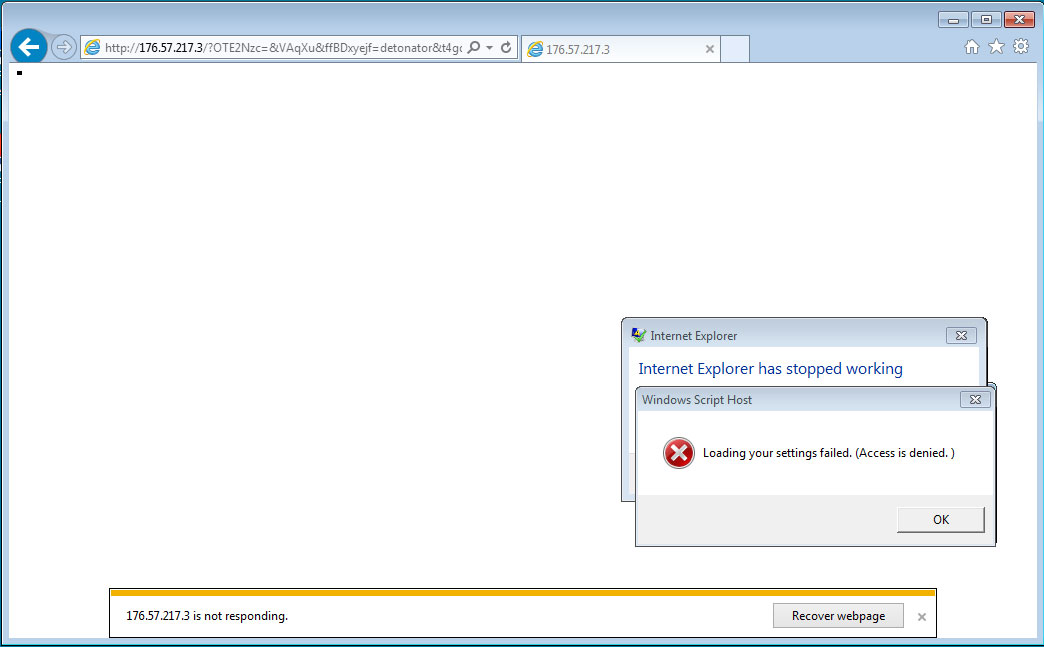The image size is (1044, 647).
Task: Click the Internet Explorer page icon in address bar
Action: click(x=93, y=47)
